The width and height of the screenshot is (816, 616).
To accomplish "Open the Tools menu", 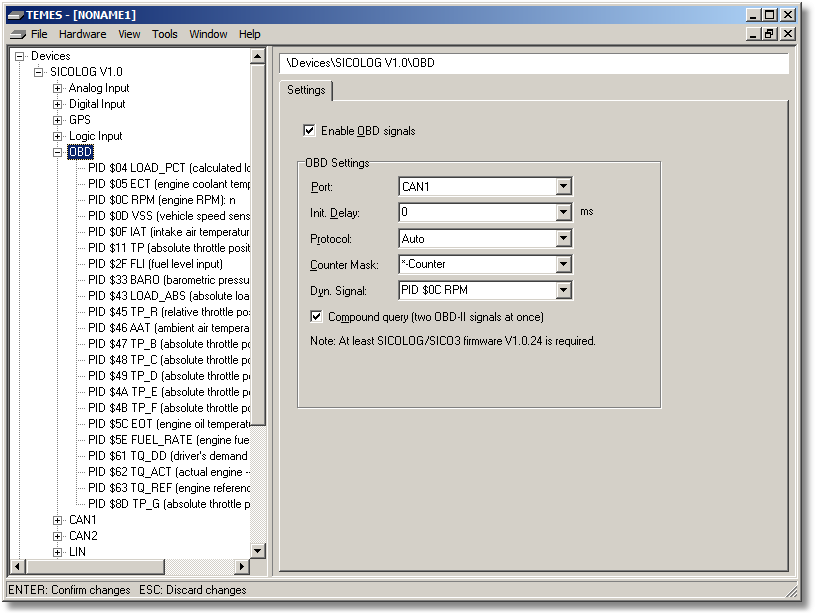I will point(164,34).
